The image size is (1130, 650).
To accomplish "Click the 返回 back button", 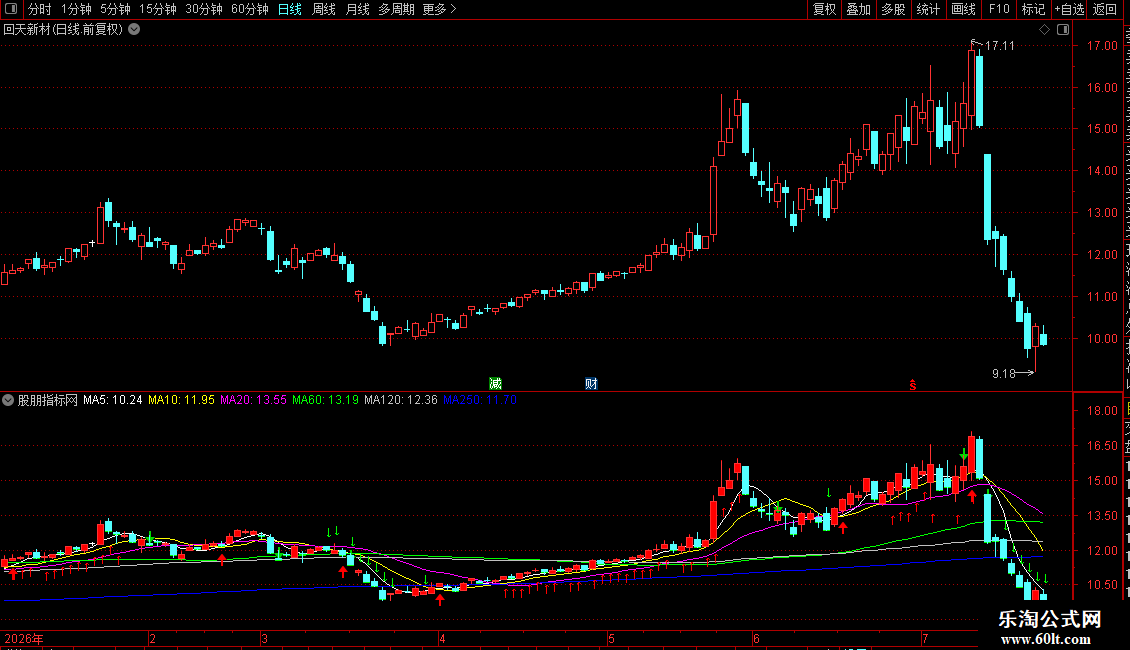I will tap(1105, 9).
